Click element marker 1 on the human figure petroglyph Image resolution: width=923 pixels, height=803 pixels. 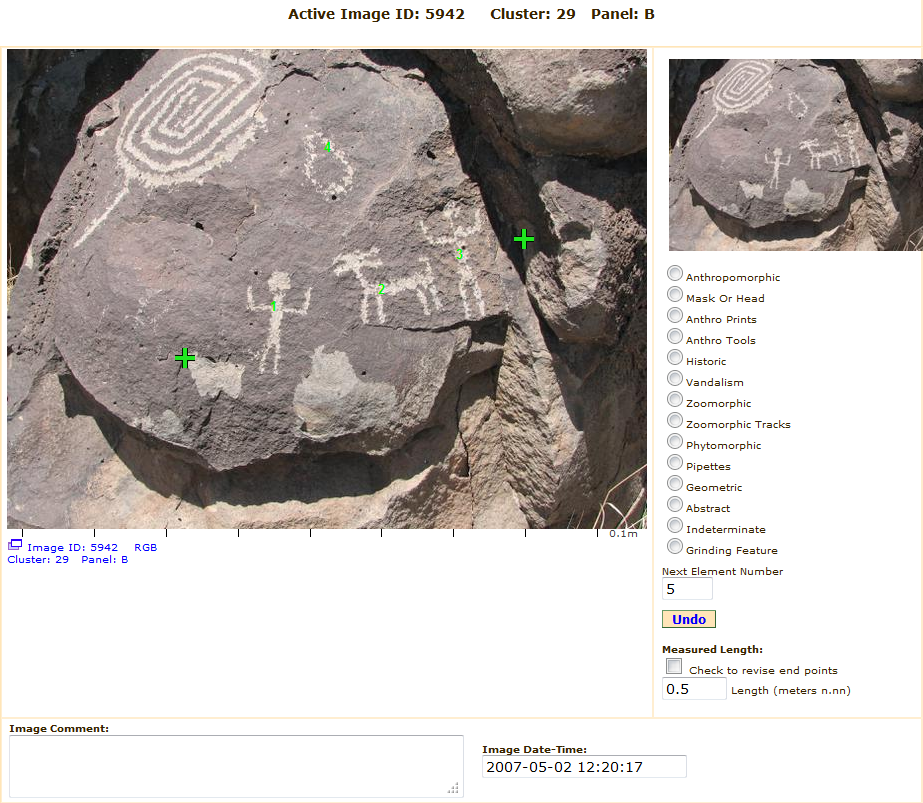(x=274, y=306)
